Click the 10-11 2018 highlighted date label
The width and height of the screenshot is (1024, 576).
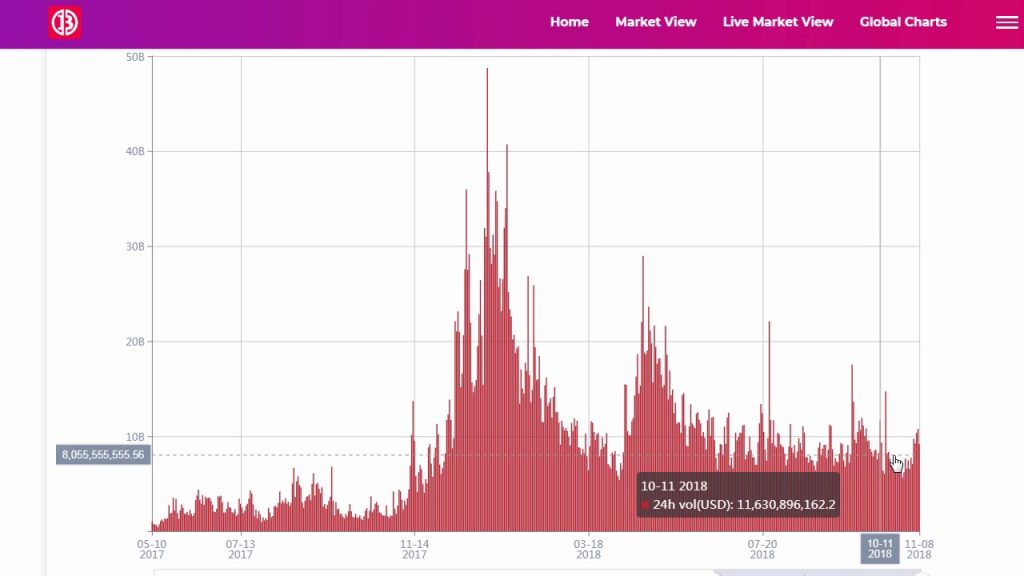pos(880,548)
